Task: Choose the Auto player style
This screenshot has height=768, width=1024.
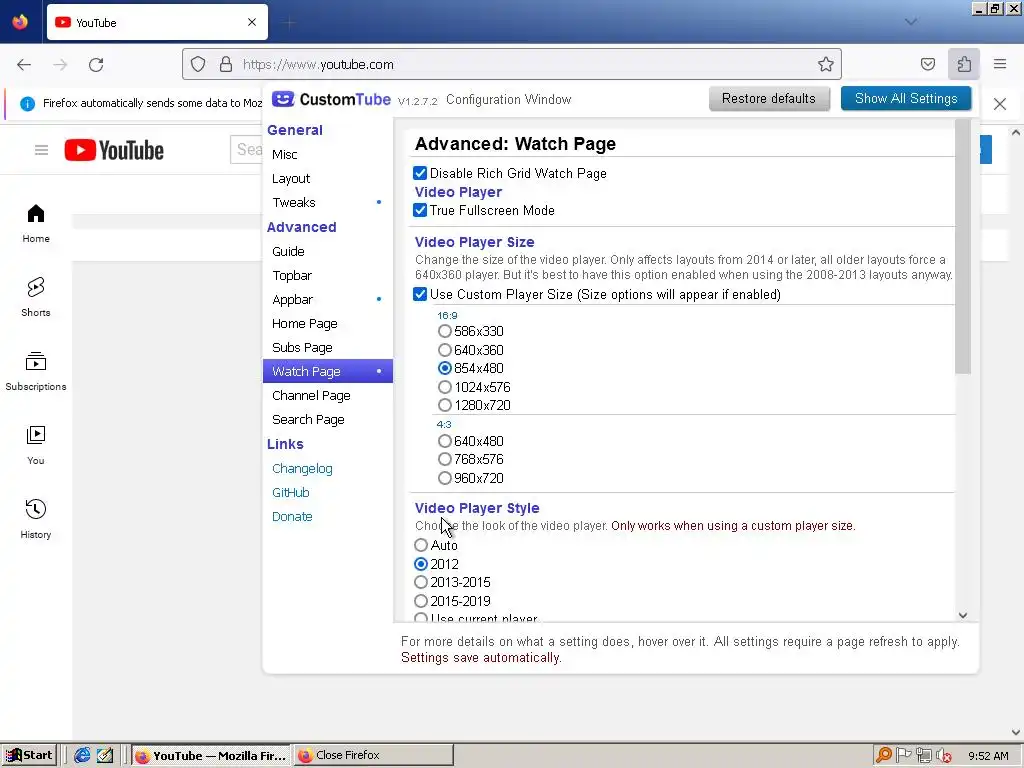Action: tap(421, 545)
